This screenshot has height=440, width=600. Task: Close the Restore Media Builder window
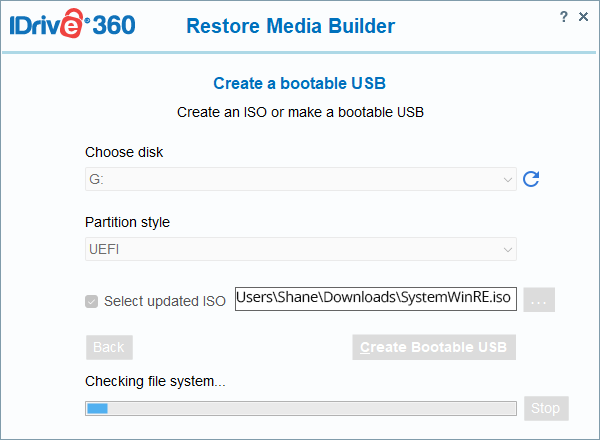click(x=584, y=17)
